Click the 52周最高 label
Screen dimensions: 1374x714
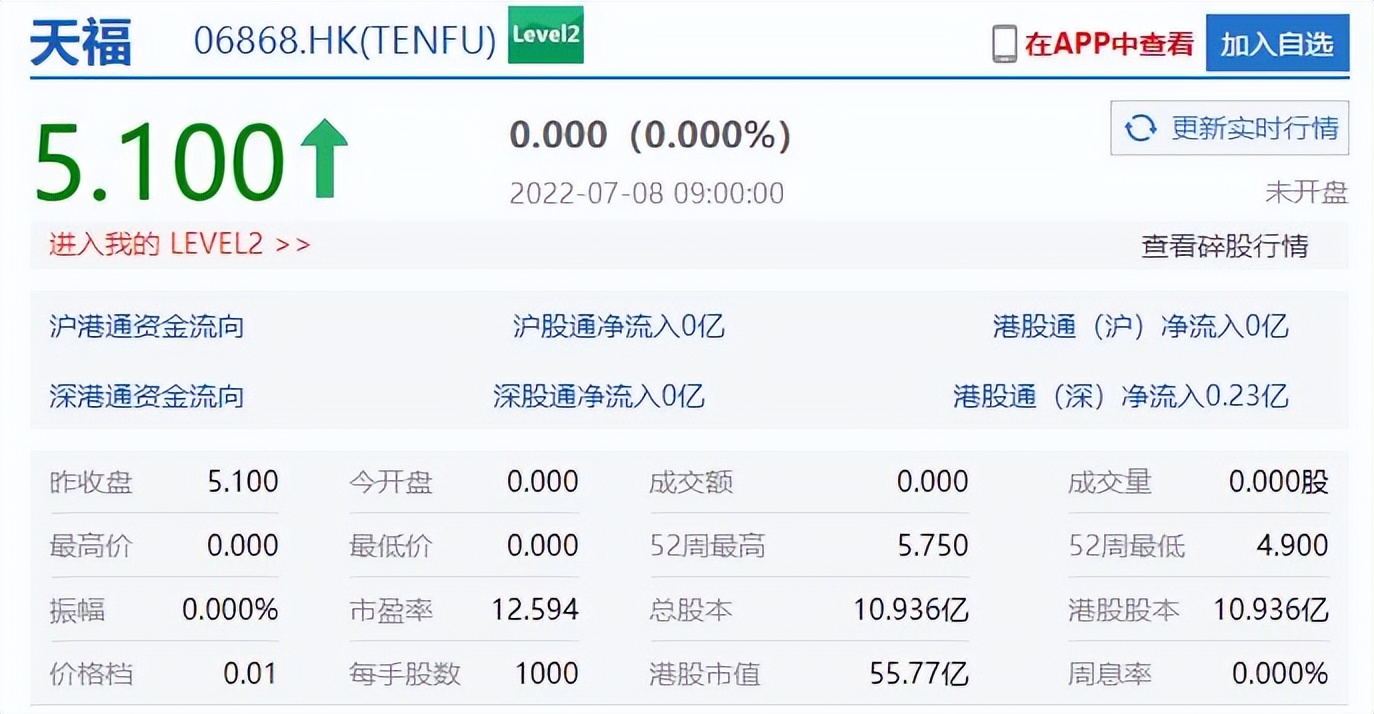pyautogui.click(x=707, y=546)
